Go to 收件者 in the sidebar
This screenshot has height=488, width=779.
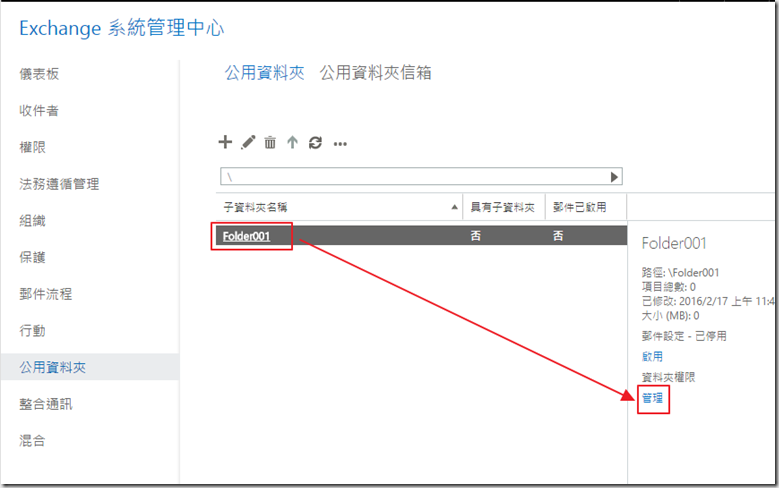point(39,110)
